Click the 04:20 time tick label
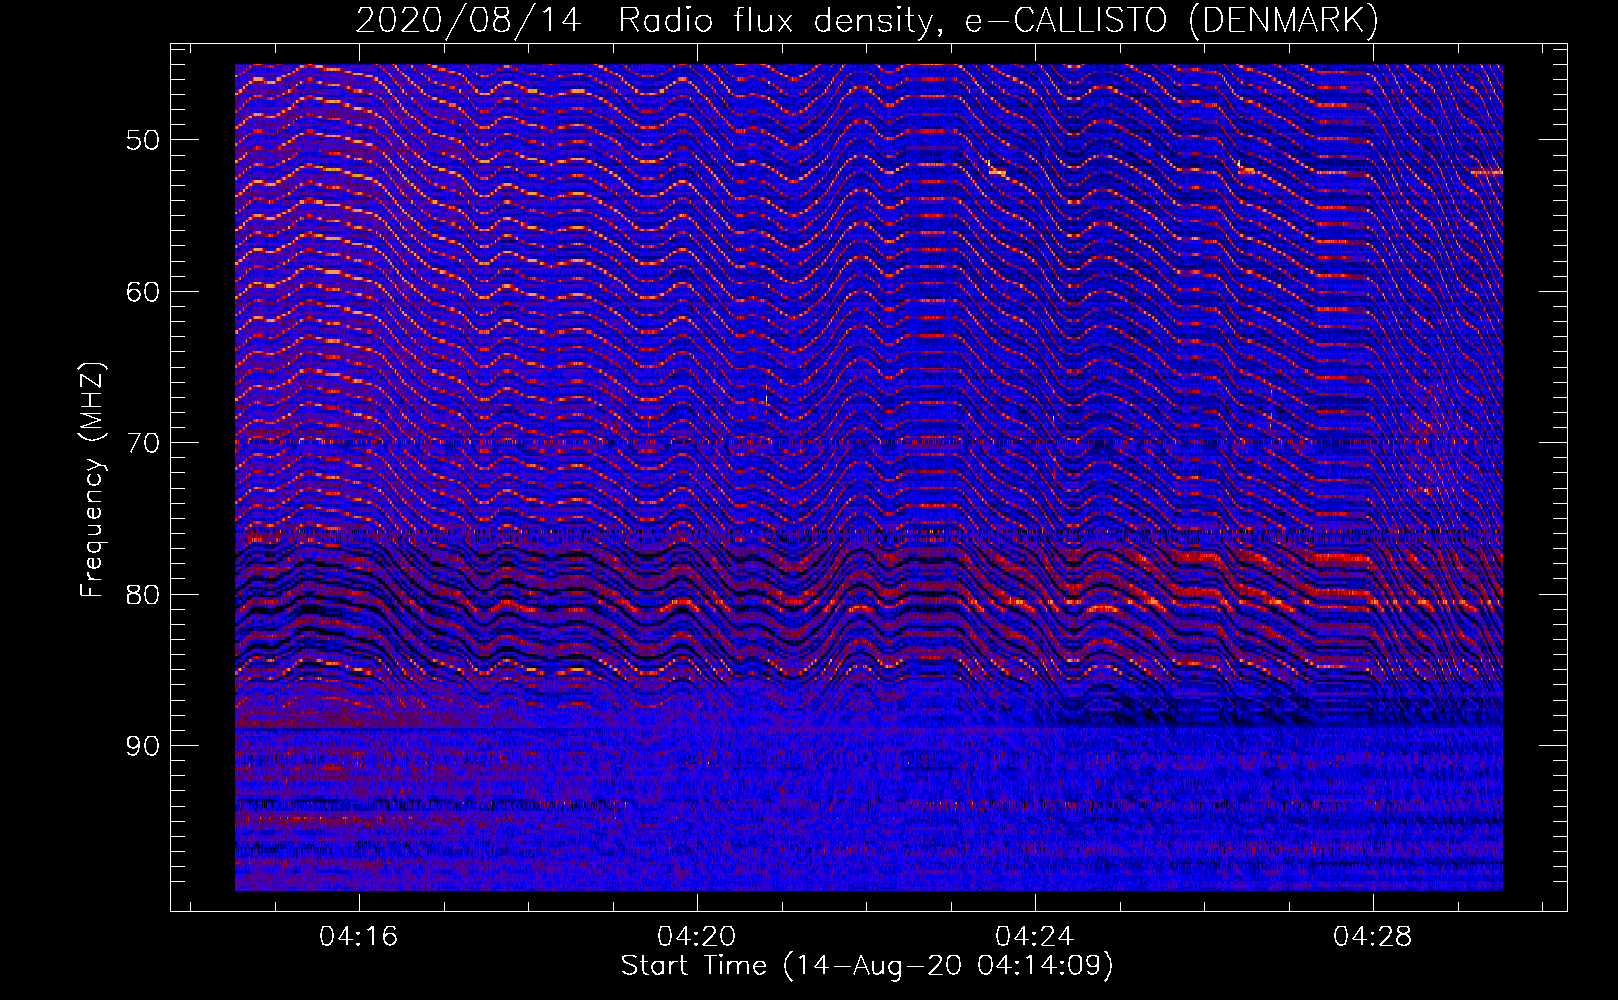 pos(696,937)
